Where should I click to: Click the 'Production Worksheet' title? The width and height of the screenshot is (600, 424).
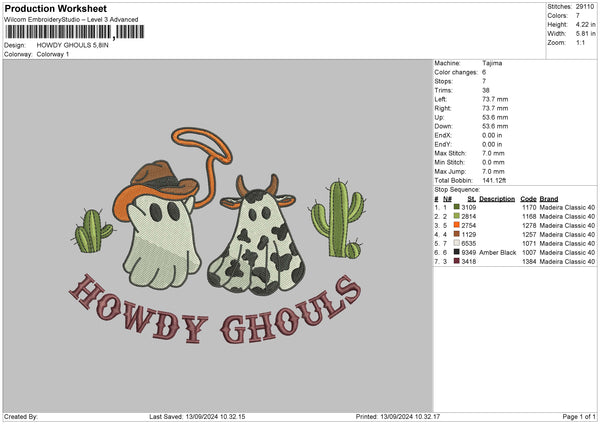coord(55,8)
